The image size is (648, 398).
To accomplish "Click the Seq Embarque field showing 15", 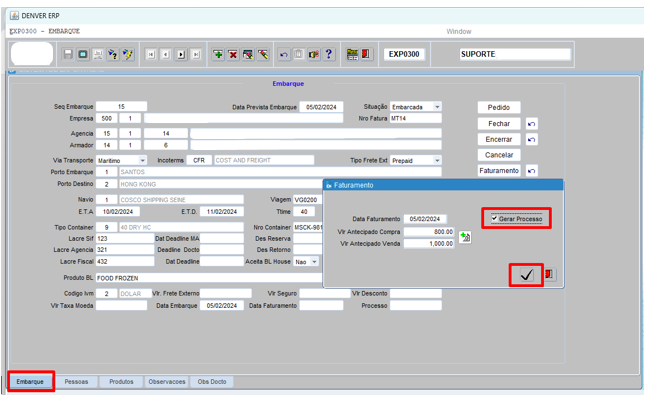I will pos(122,107).
